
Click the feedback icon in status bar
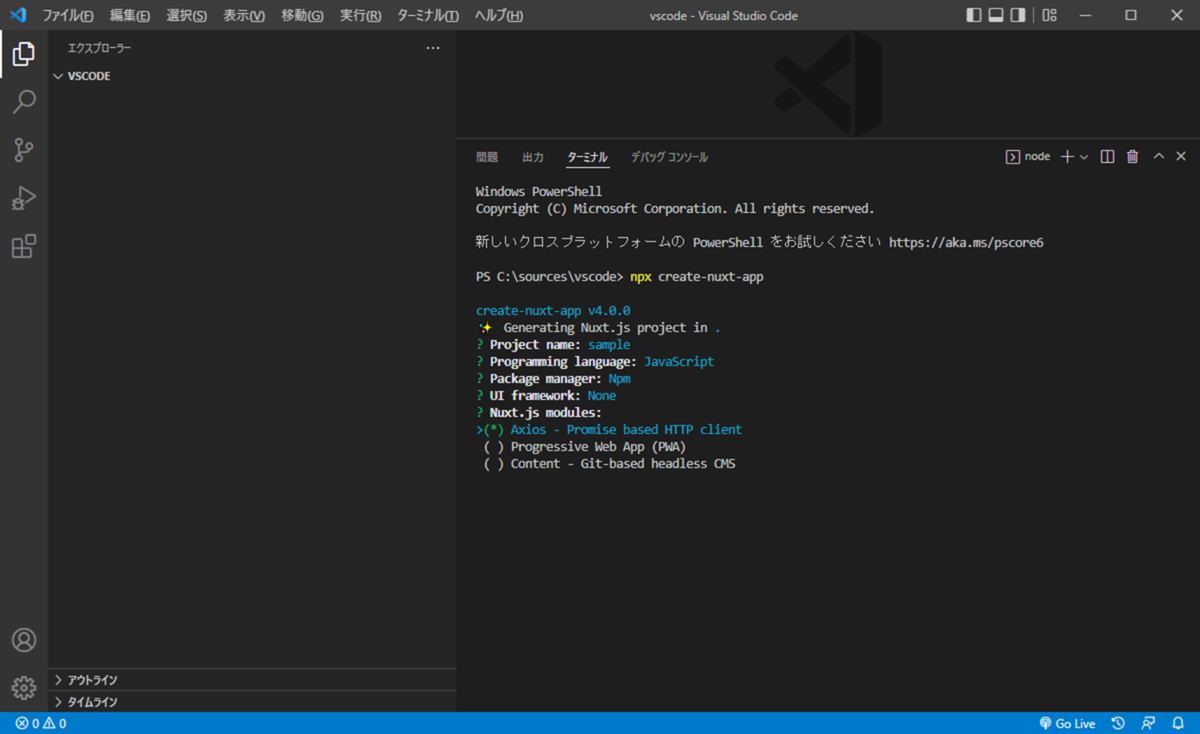tap(1148, 723)
